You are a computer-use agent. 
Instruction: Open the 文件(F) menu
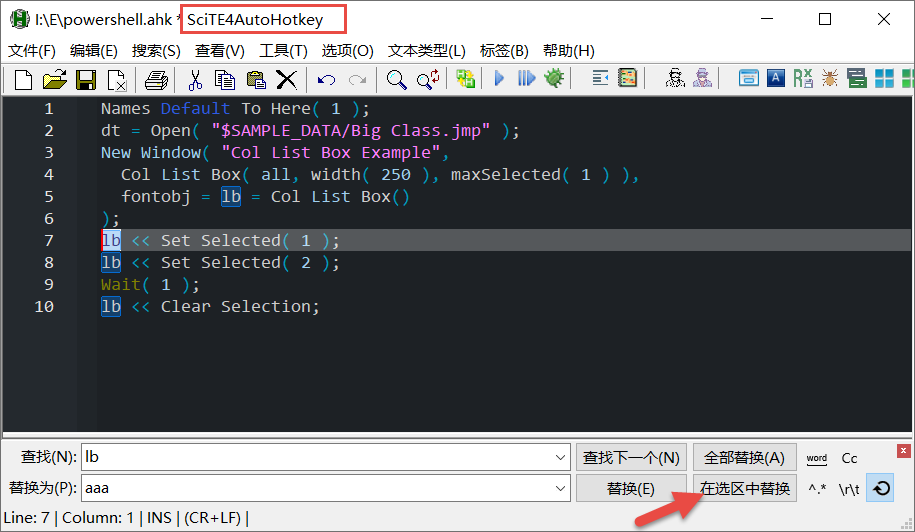[32, 51]
